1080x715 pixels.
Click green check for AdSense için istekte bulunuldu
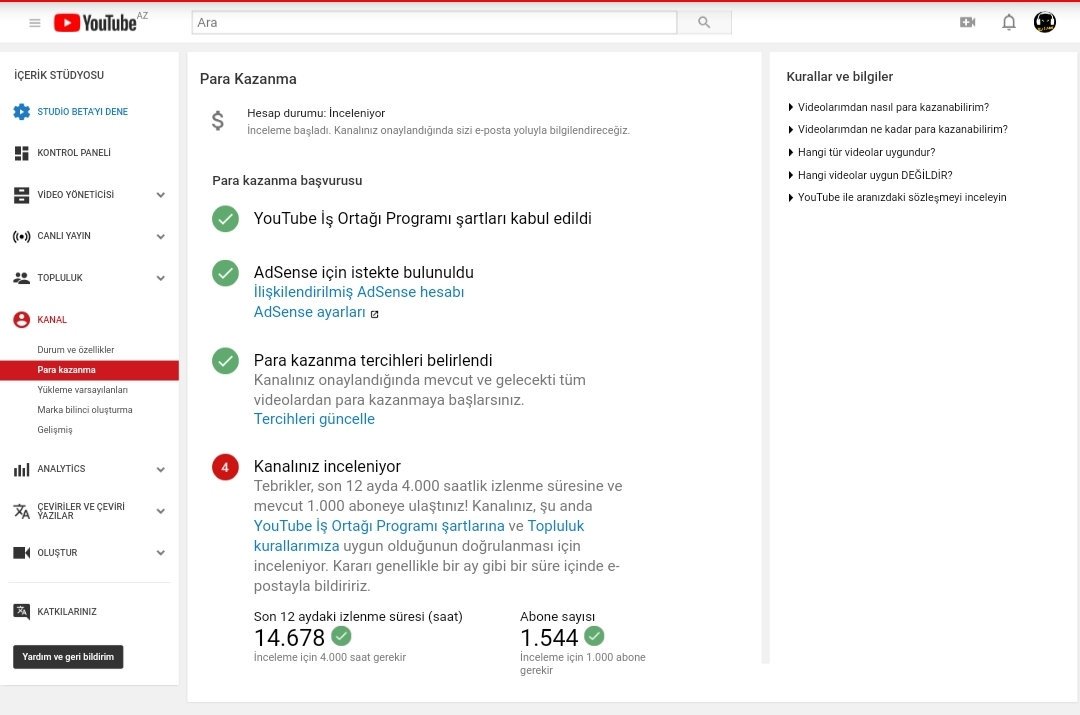[x=225, y=273]
